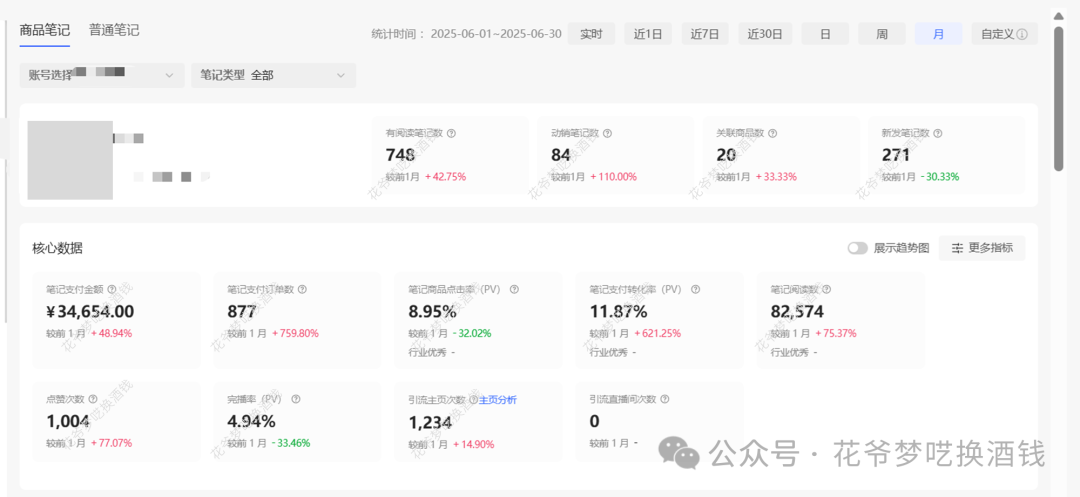Click help icon next to 点赞次数

[x=93, y=399]
